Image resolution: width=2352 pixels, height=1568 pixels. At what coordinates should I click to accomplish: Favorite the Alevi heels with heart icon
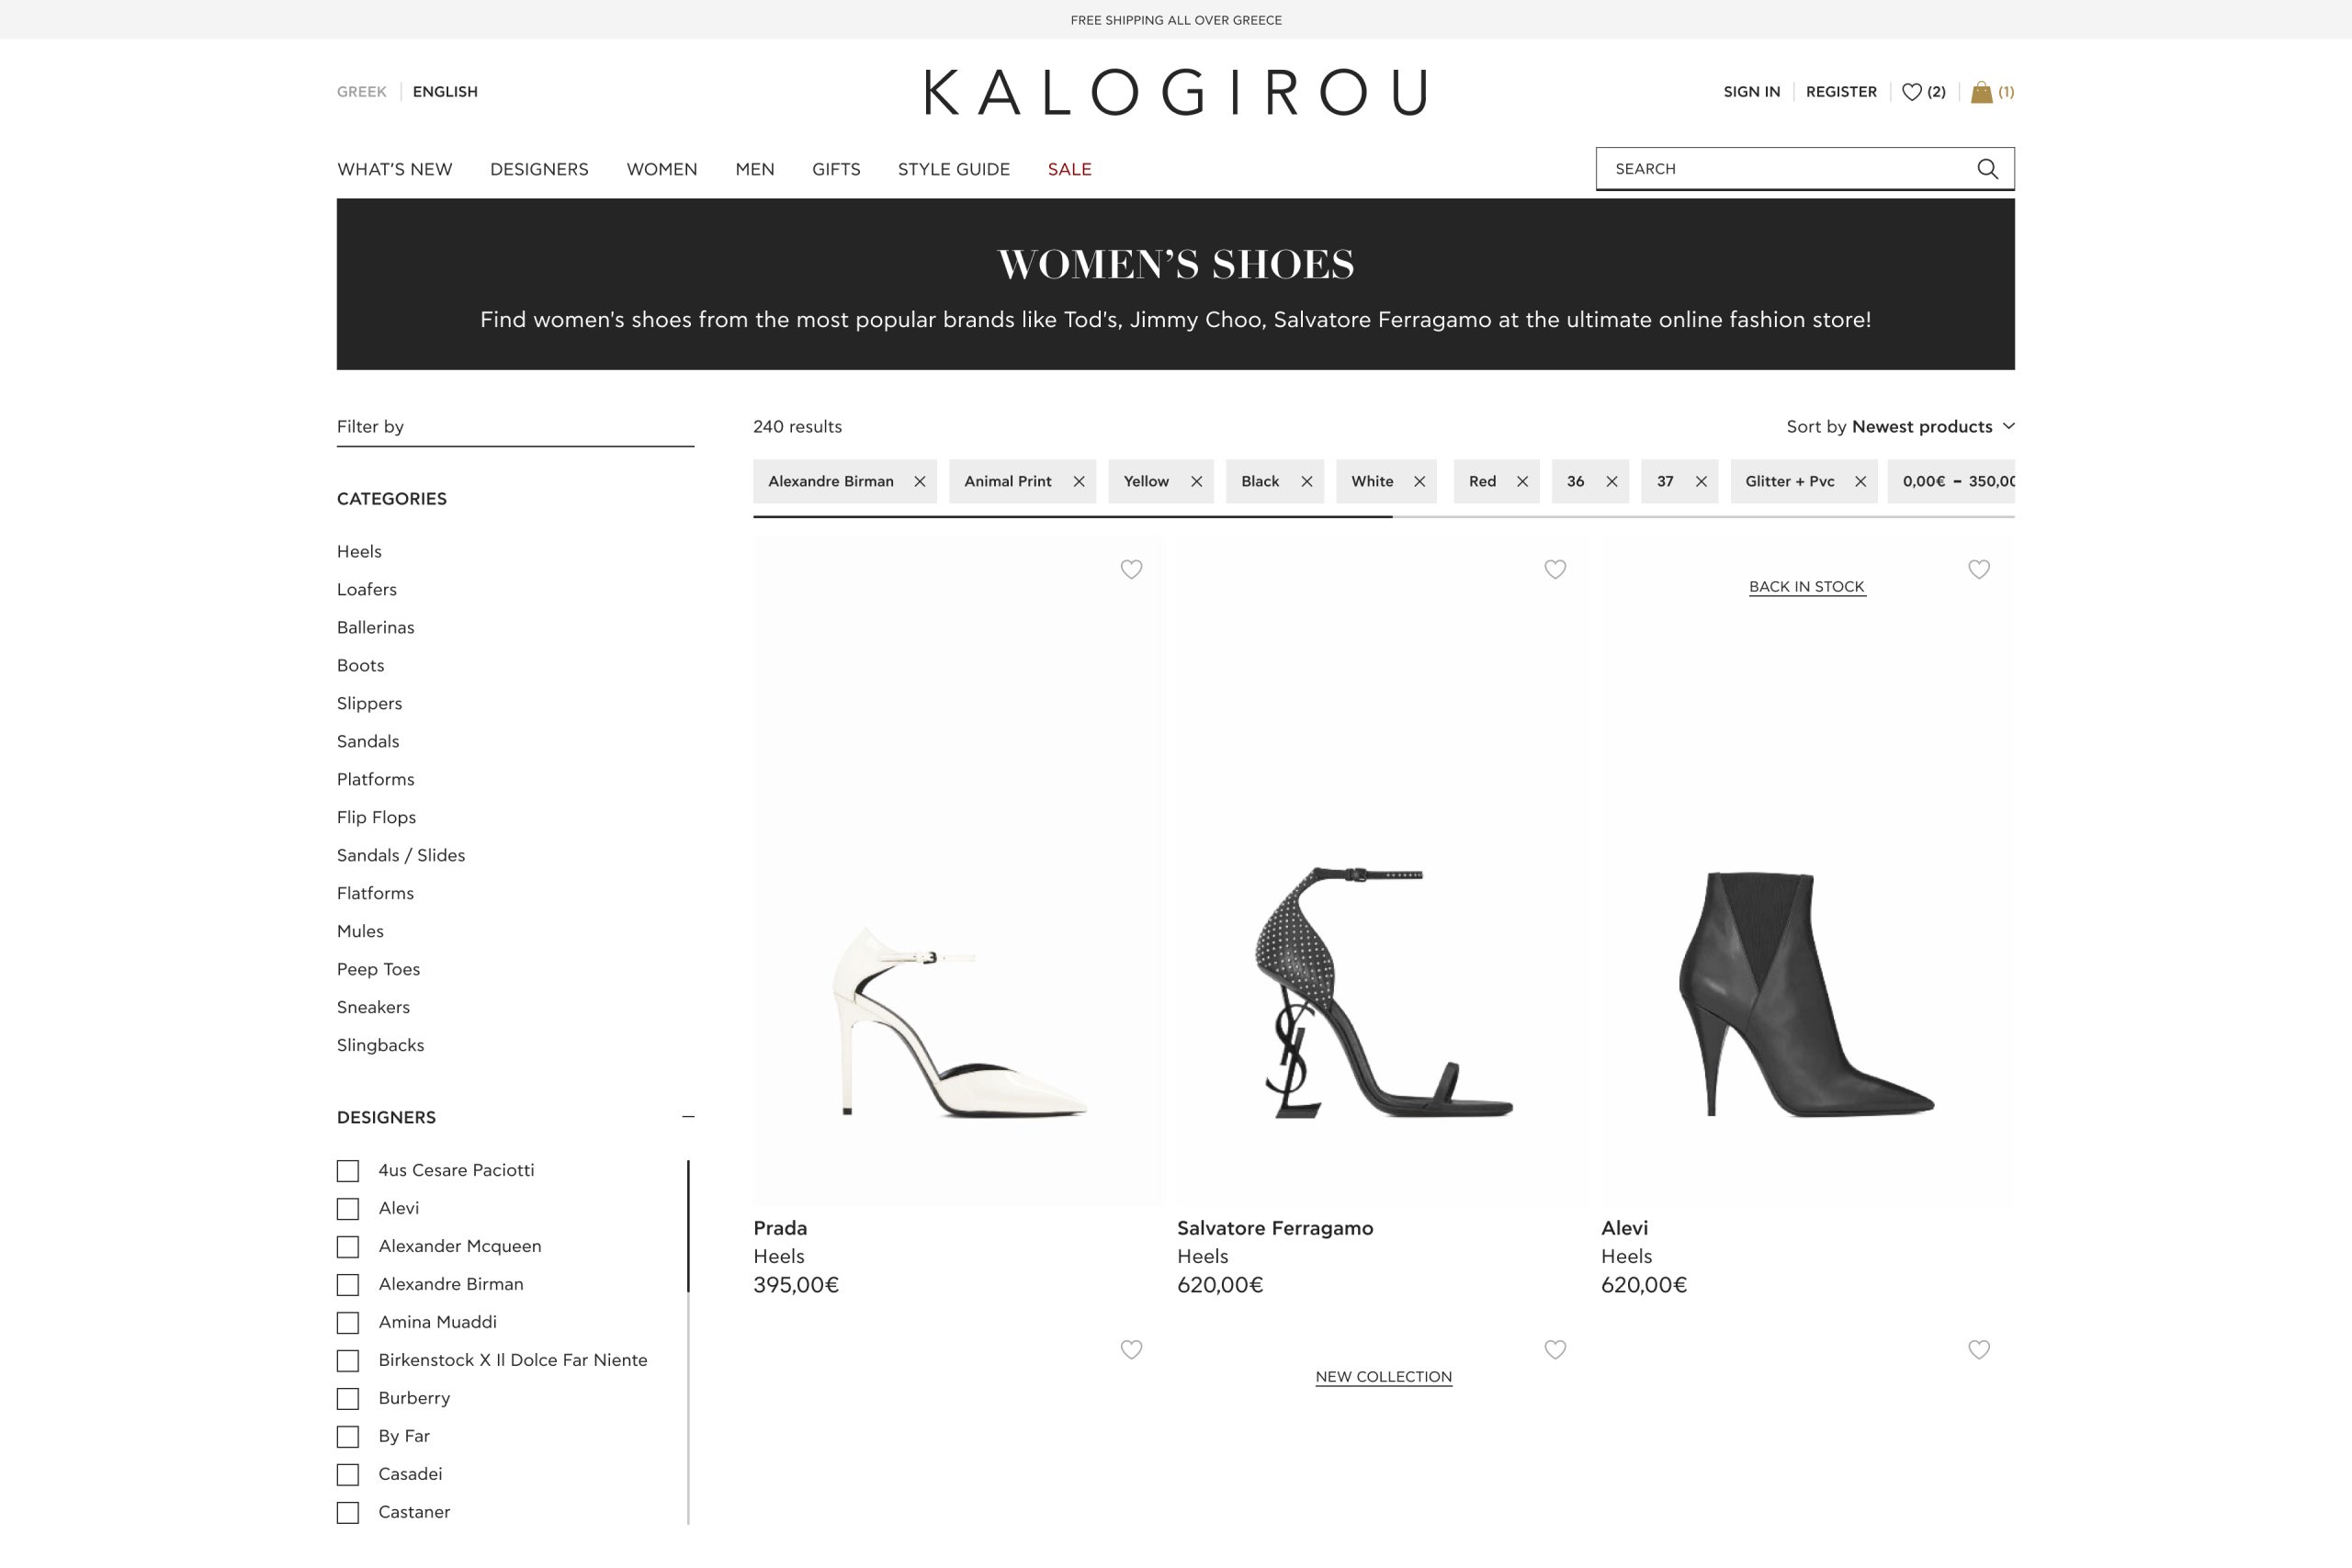click(x=1979, y=569)
